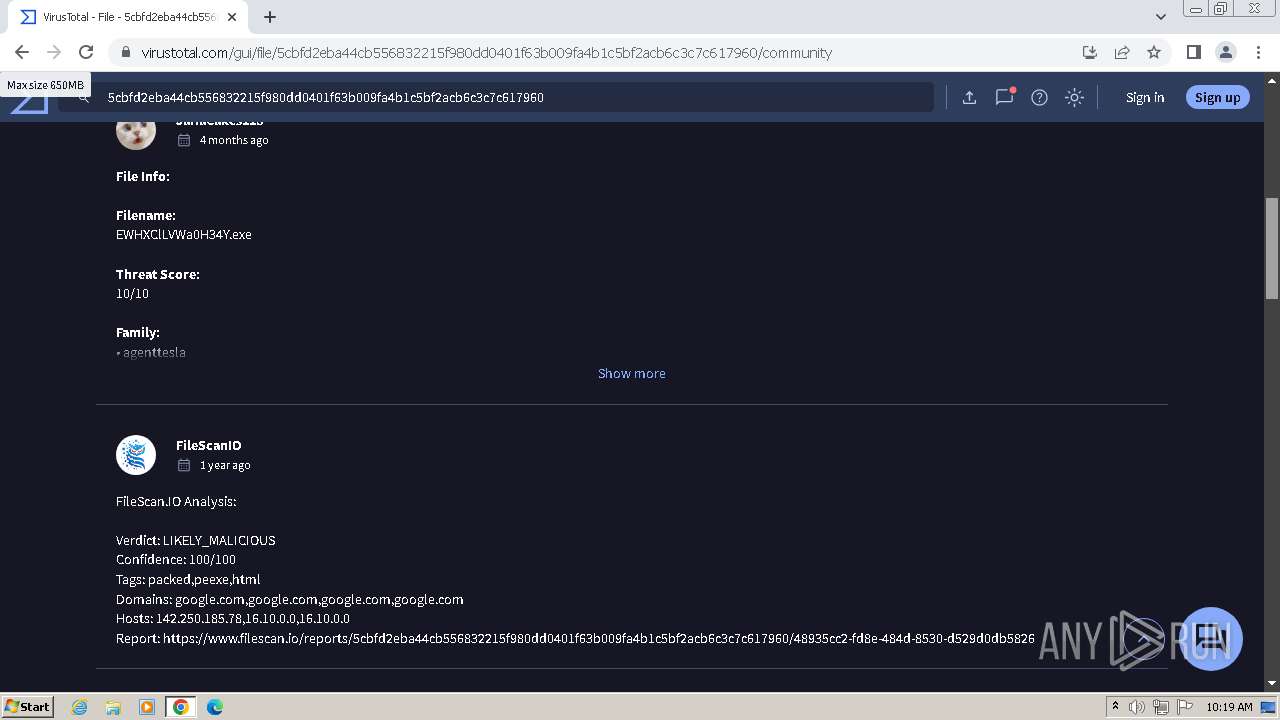Open the media player taskbar icon

(x=146, y=707)
